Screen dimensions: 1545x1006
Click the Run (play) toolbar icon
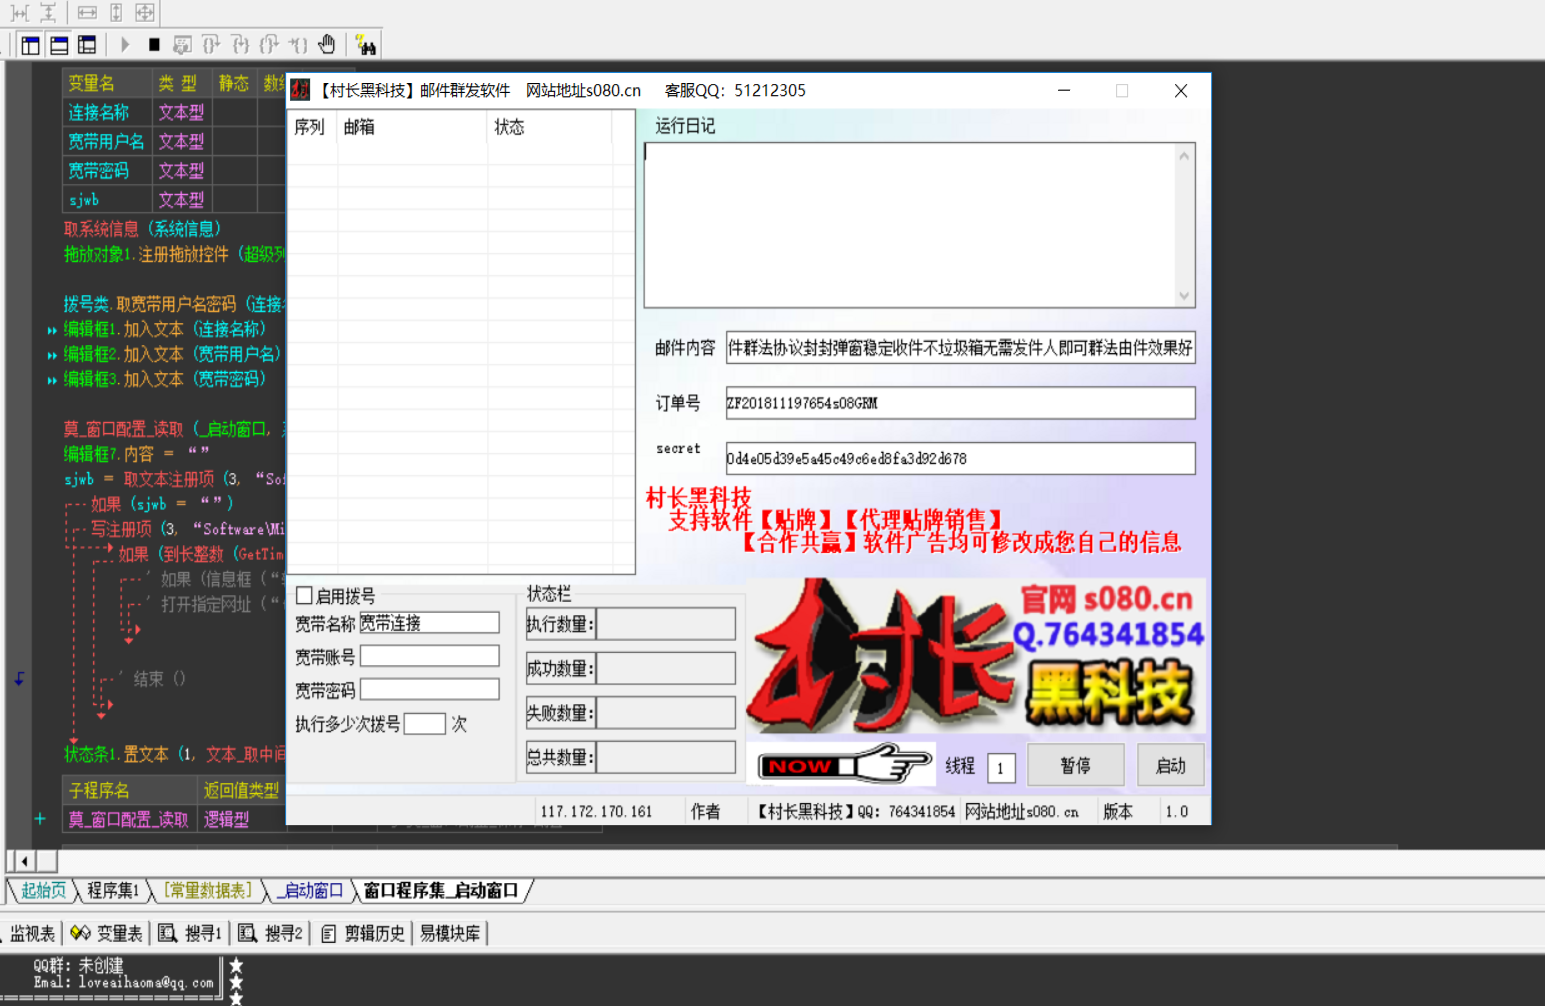point(125,45)
